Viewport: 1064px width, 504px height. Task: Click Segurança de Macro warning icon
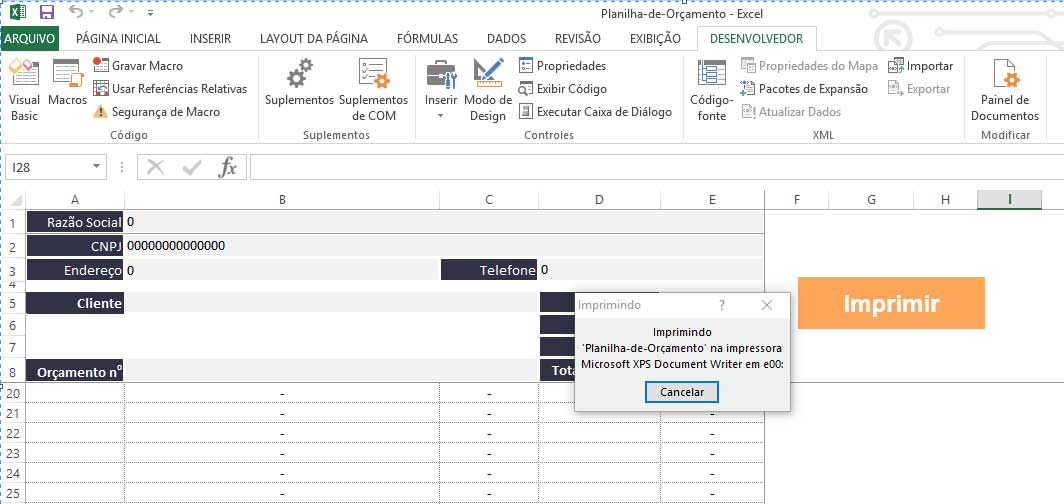click(x=100, y=112)
